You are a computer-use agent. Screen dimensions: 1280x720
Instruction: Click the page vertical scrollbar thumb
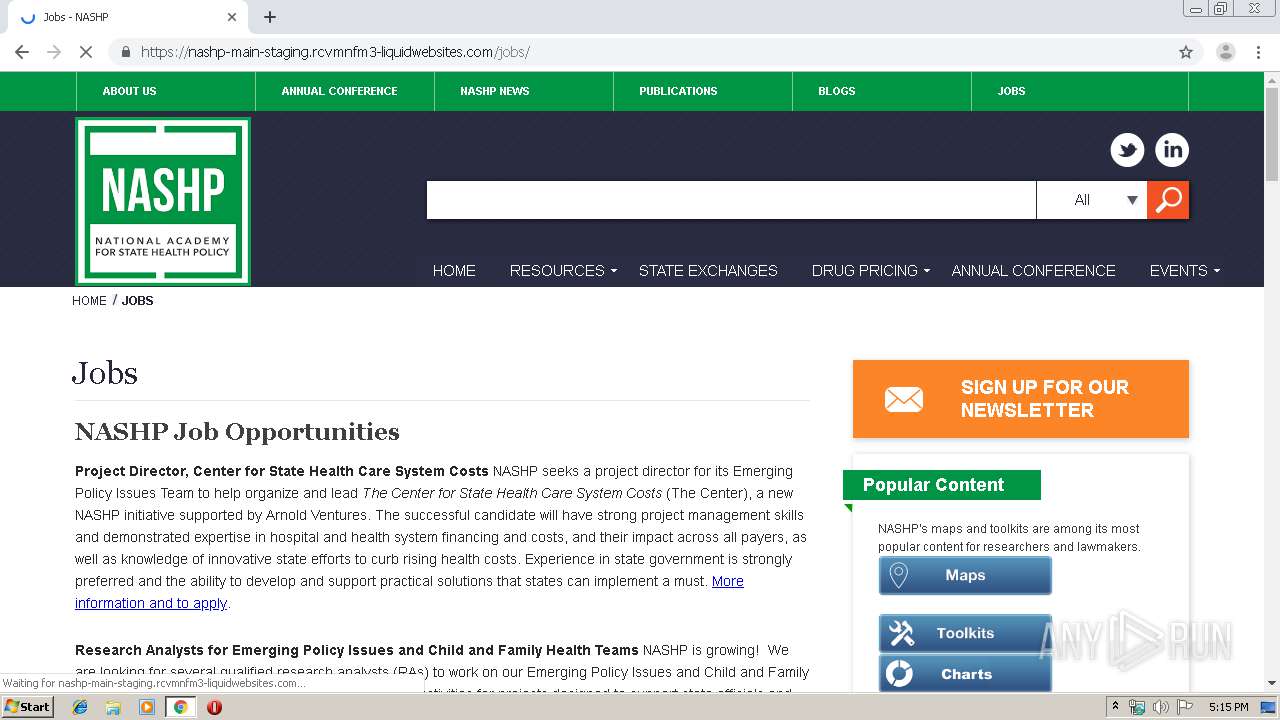(x=1271, y=133)
